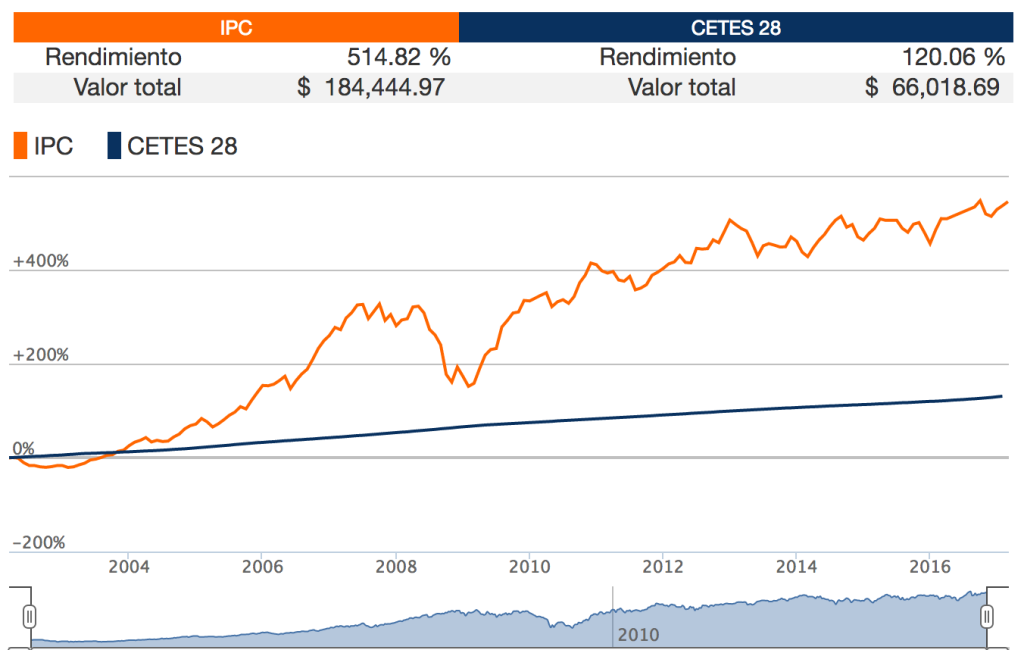Click the Rendimiento label under CETES 28
Screen dimensions: 1024x650
pyautogui.click(x=667, y=57)
